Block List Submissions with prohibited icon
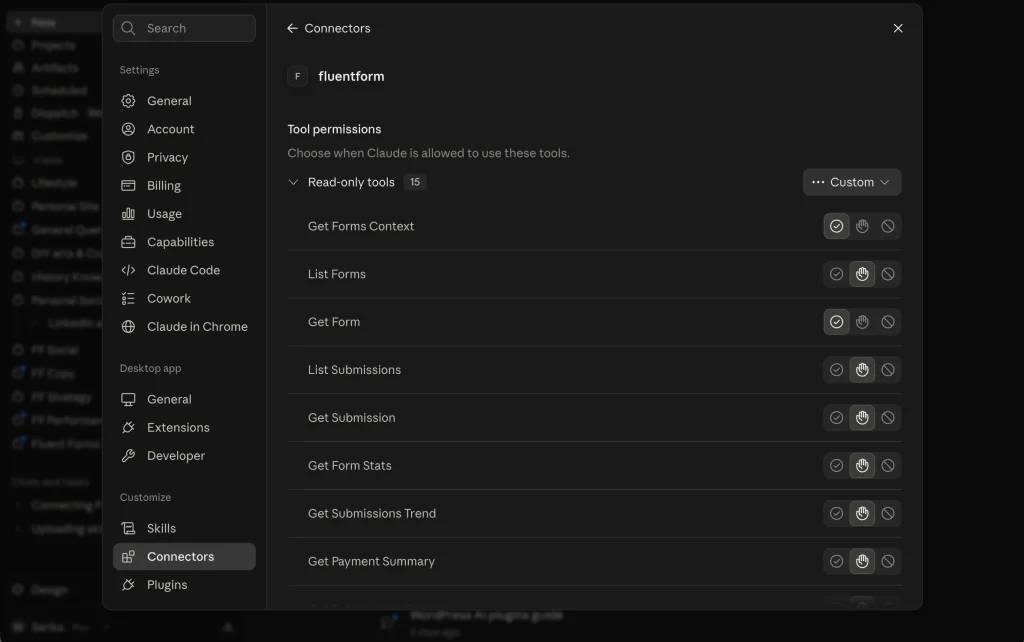 pos(888,370)
